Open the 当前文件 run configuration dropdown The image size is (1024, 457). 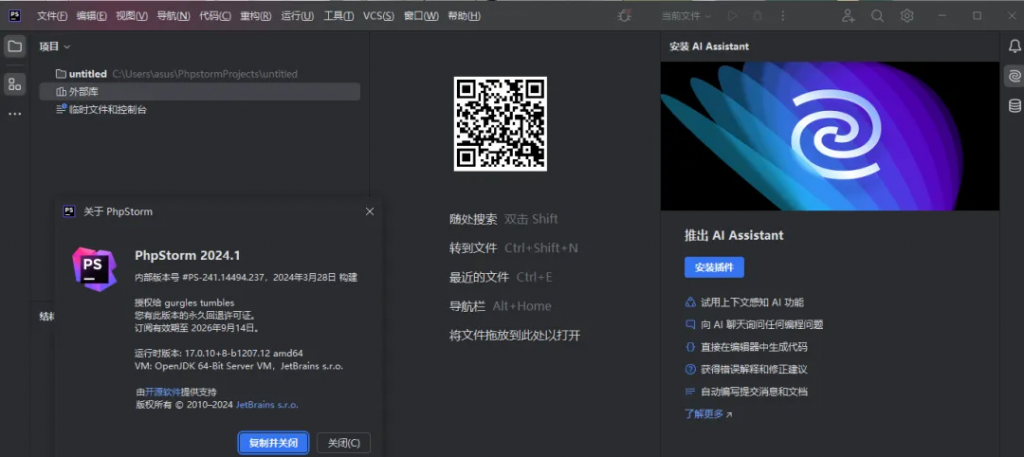pos(686,16)
